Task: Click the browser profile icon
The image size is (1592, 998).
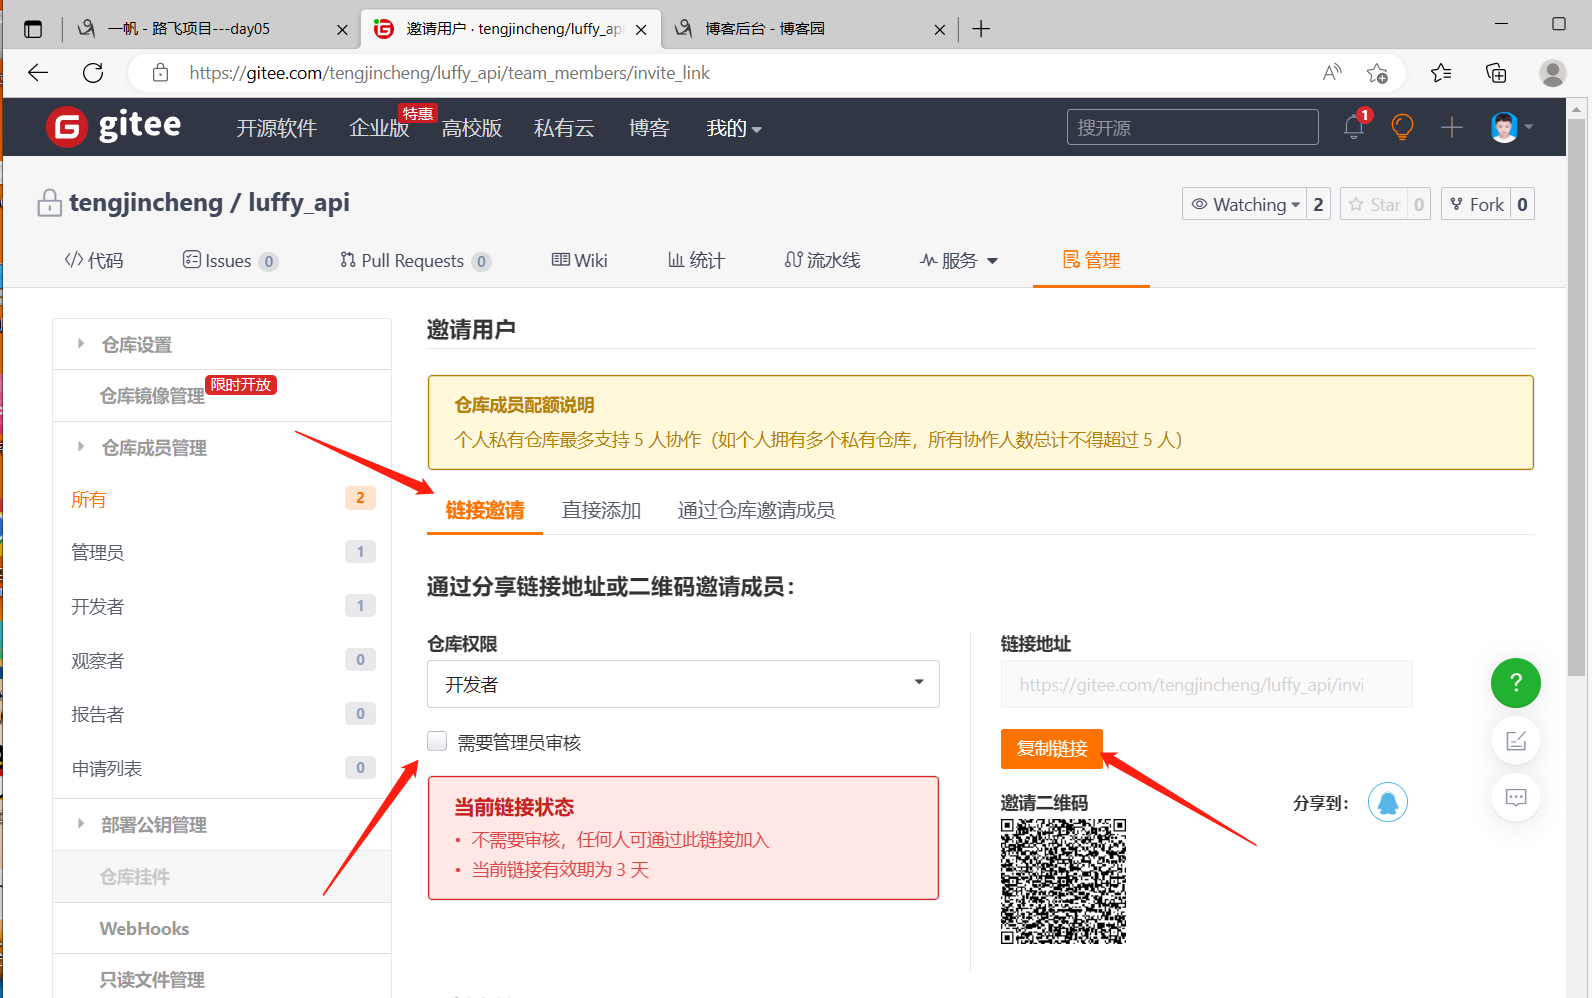Action: (x=1552, y=72)
